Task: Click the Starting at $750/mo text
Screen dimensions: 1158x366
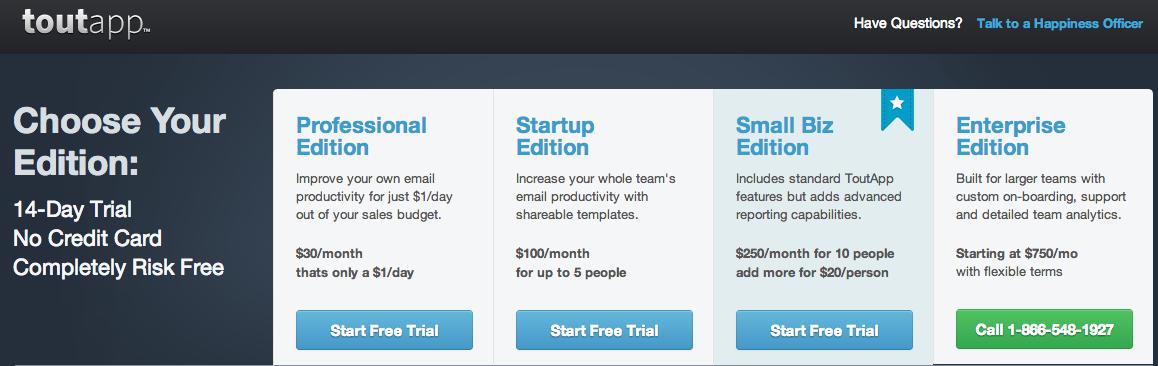Action: click(x=1017, y=254)
